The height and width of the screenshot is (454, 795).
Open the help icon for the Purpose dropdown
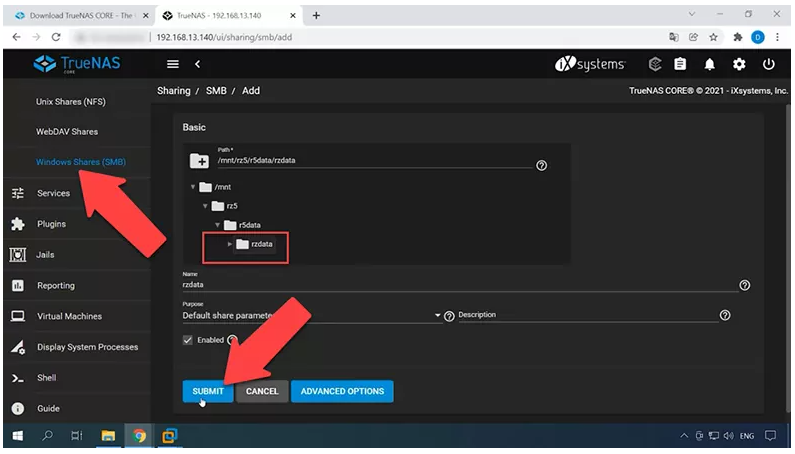449,316
